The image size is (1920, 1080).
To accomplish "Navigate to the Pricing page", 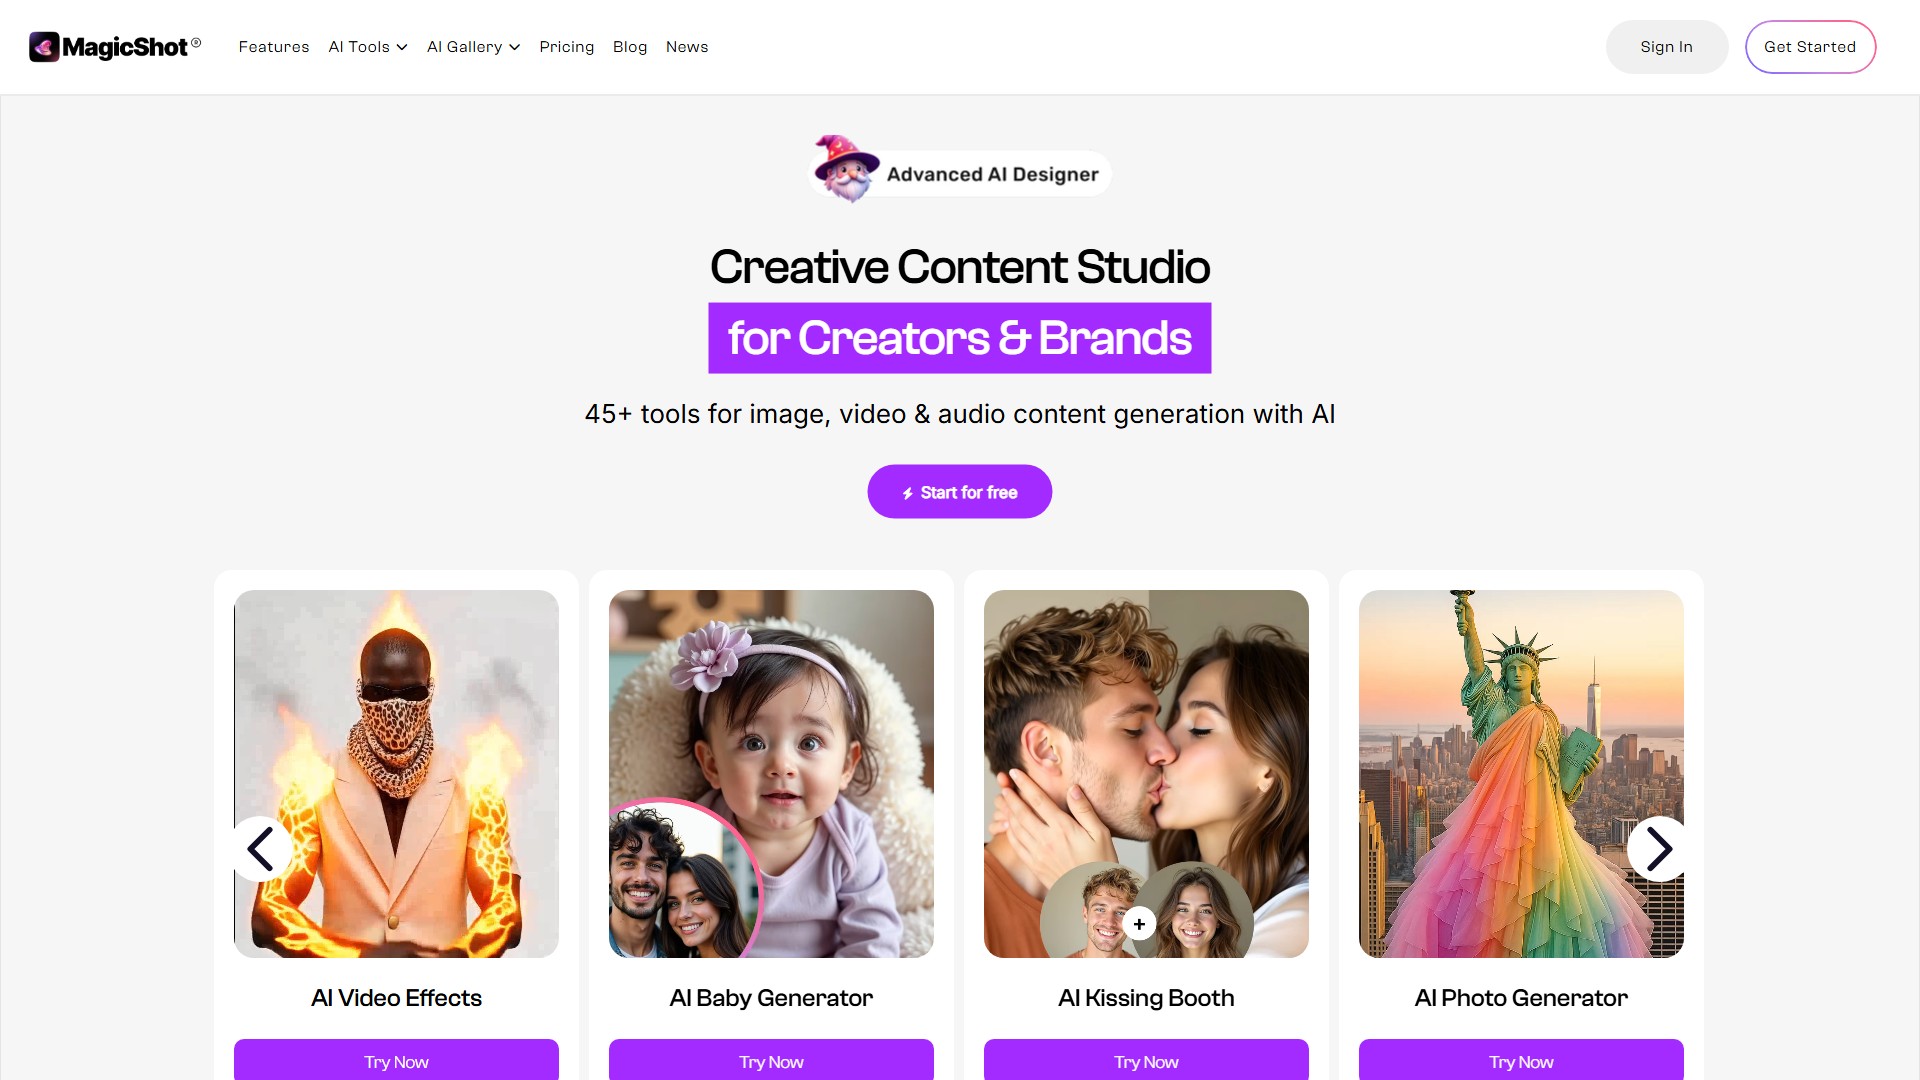I will tap(566, 47).
